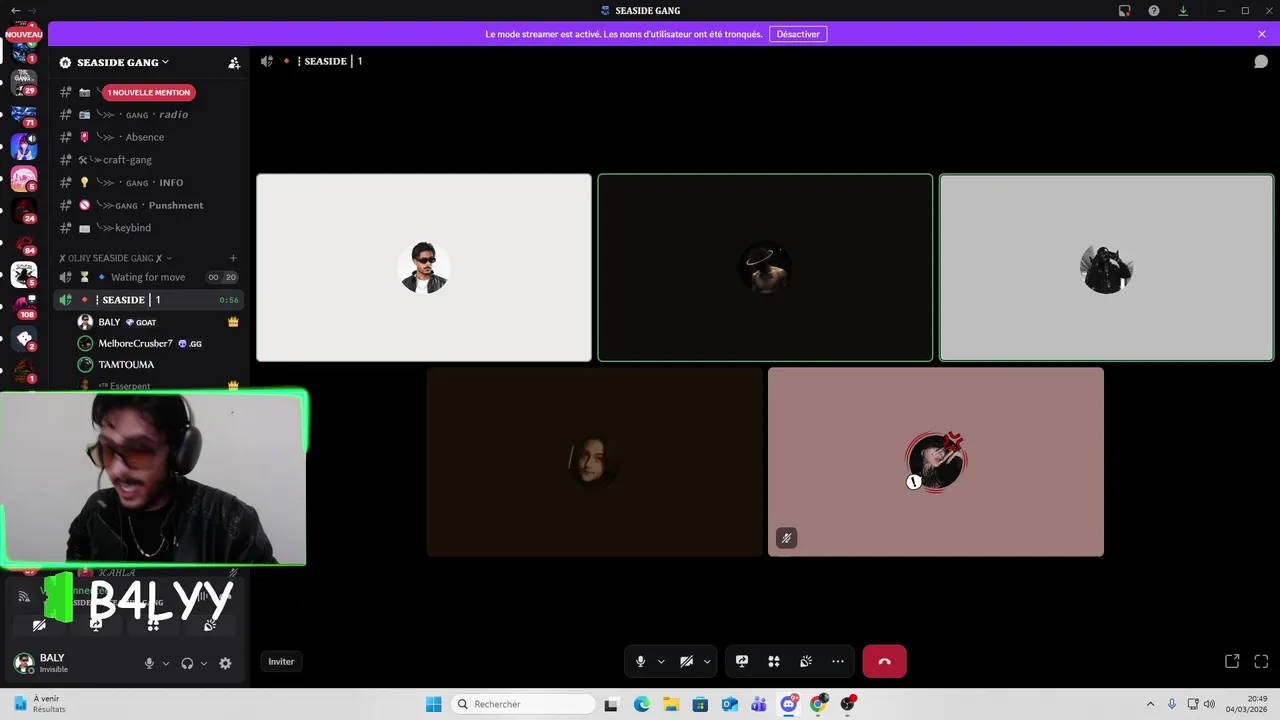Mute microphone in the BALY user panel
The width and height of the screenshot is (1280, 720).
(x=149, y=663)
